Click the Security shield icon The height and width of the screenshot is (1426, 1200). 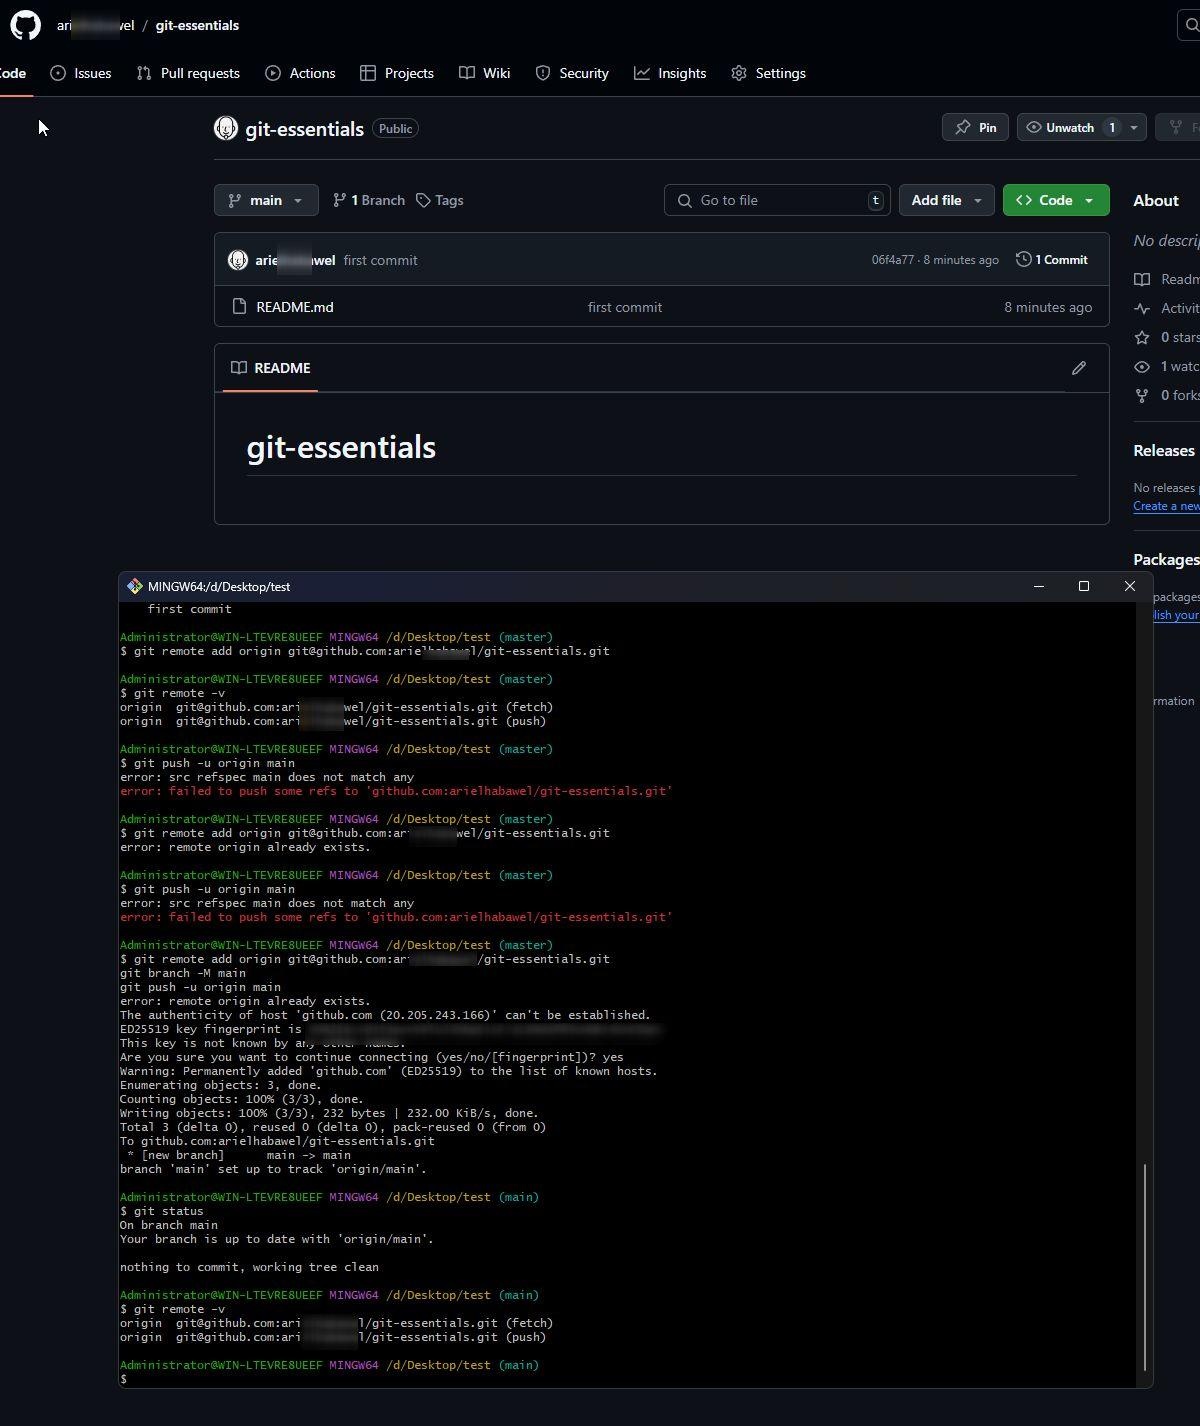click(x=543, y=73)
